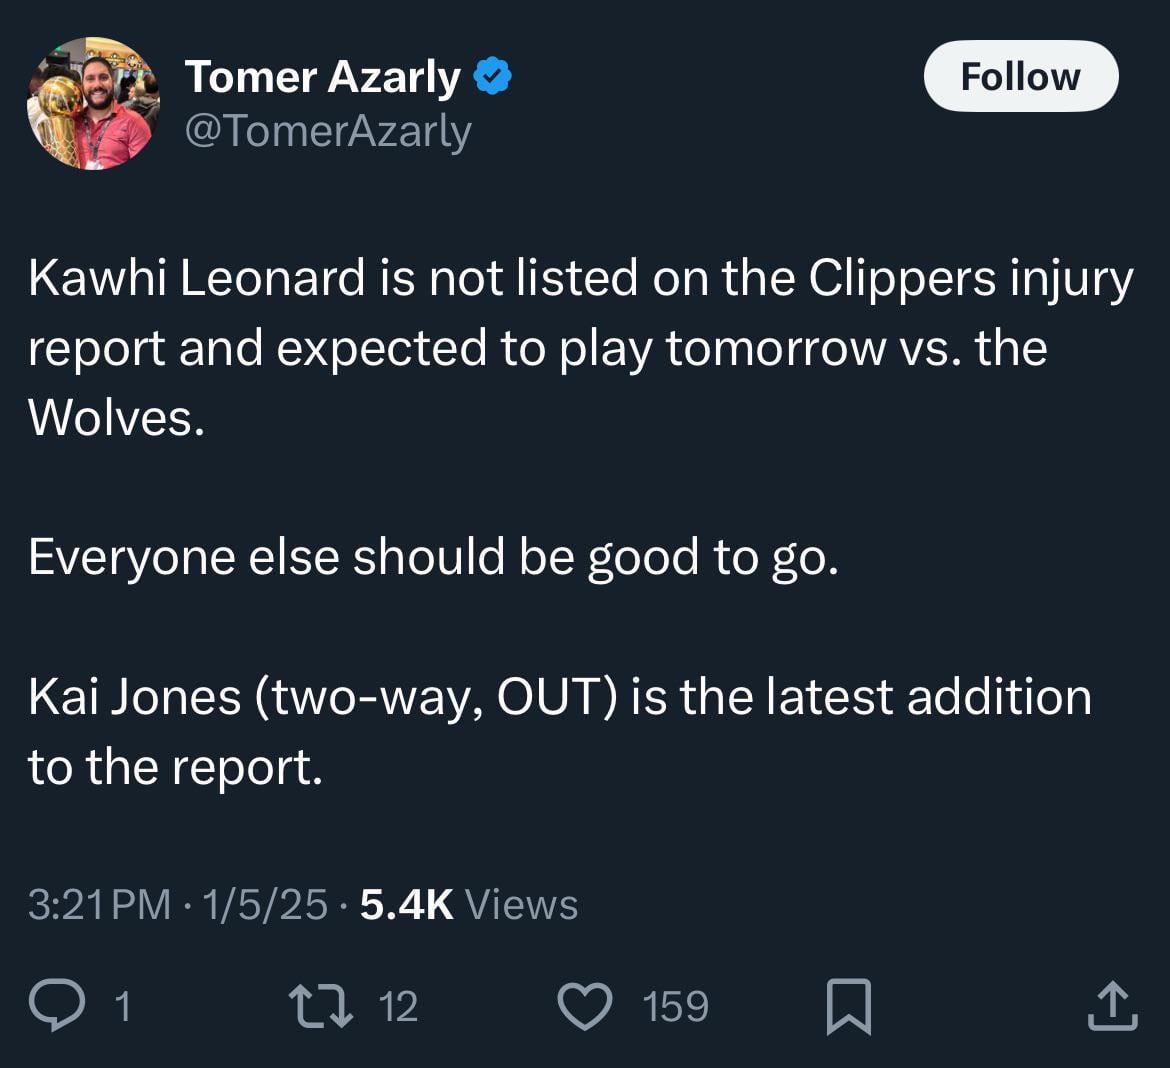The height and width of the screenshot is (1068, 1170).
Task: Click the 3:21 PM timestamp
Action: coord(99,904)
